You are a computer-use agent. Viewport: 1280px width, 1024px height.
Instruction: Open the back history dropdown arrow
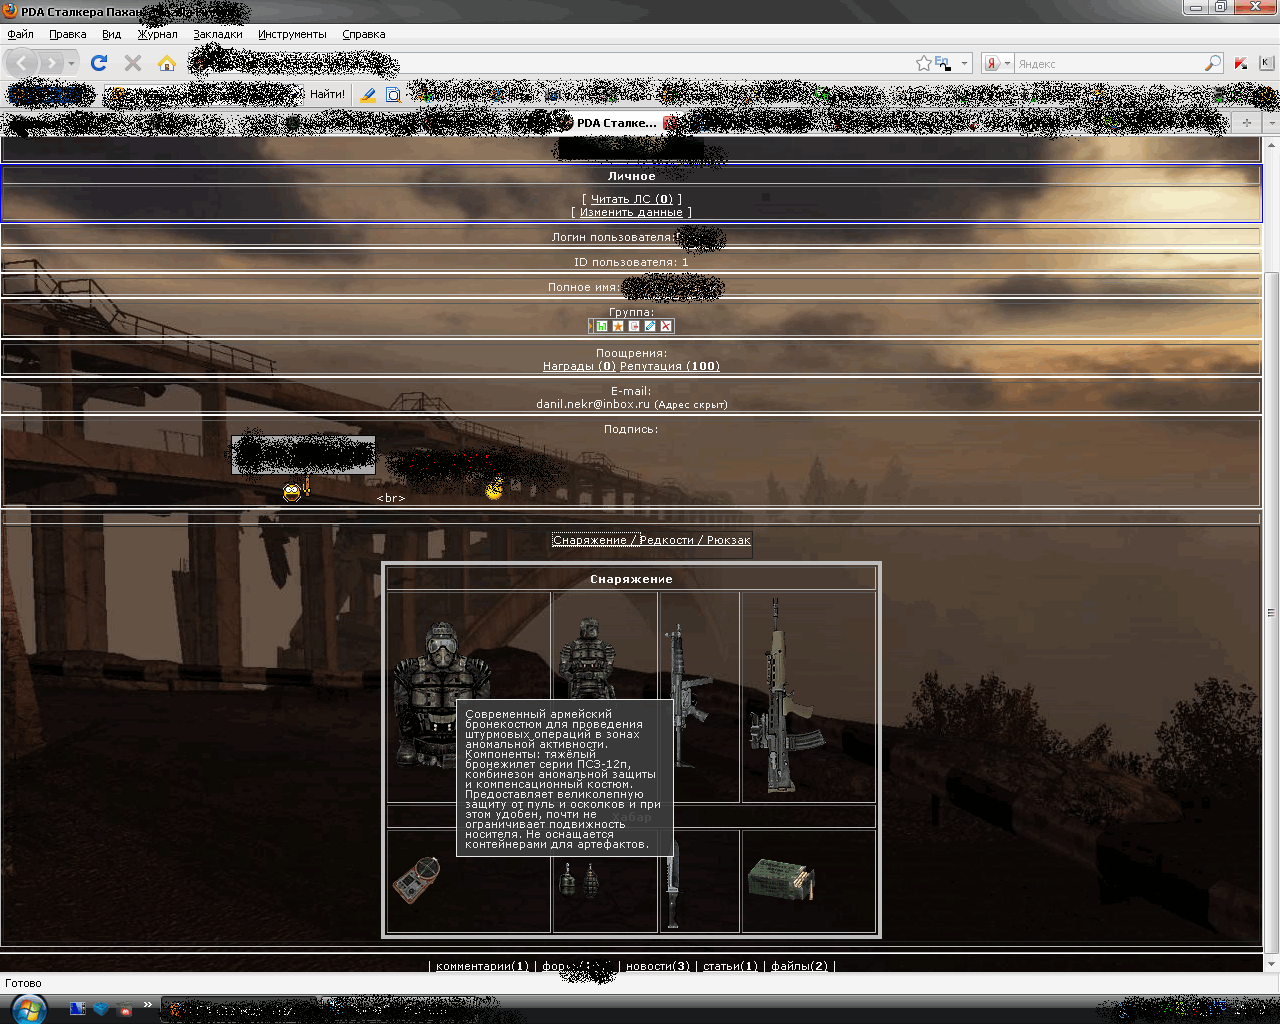(72, 63)
